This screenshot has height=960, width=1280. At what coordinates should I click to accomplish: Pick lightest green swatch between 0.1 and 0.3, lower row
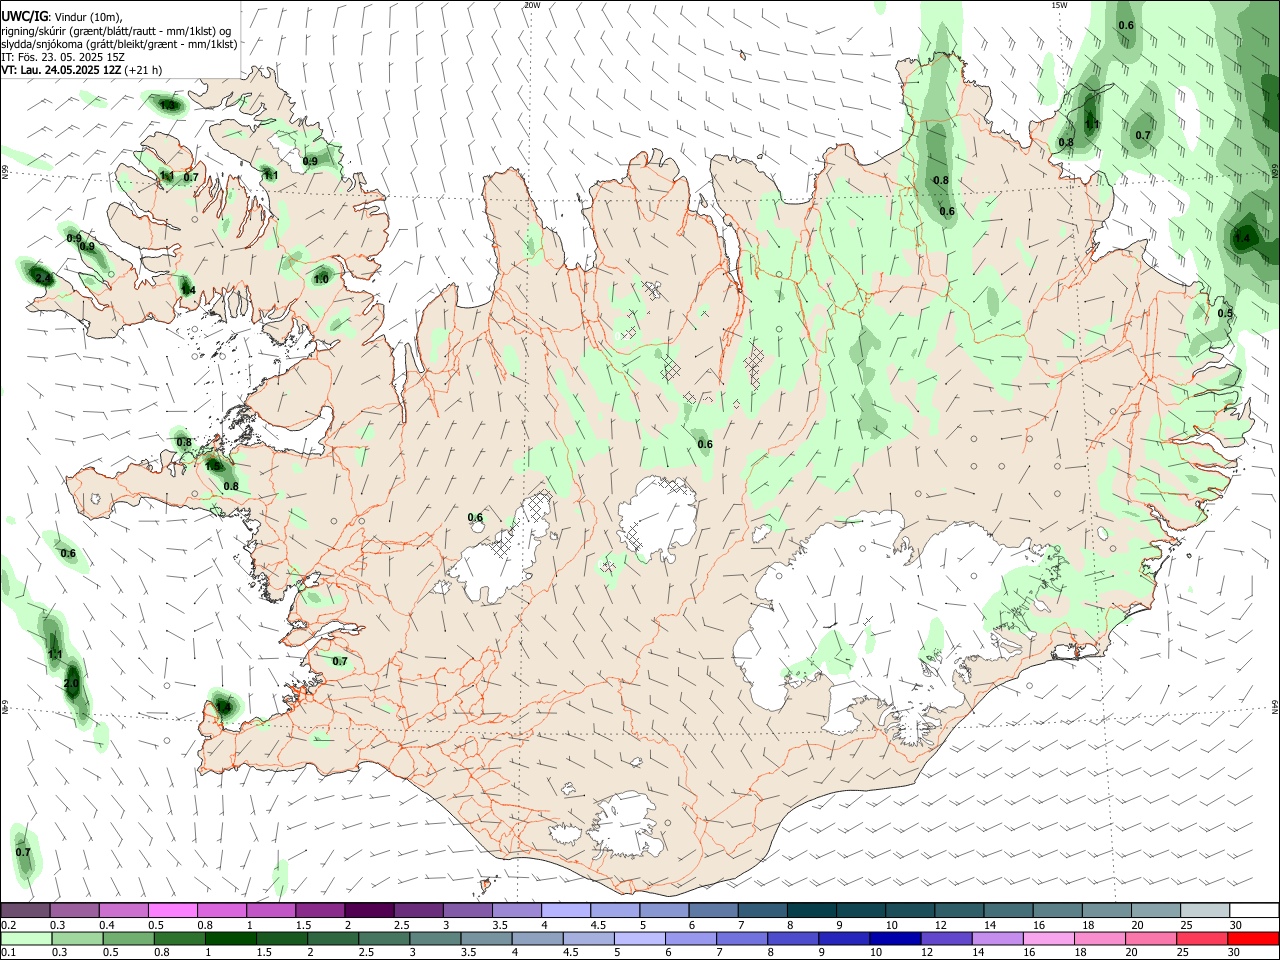26,938
